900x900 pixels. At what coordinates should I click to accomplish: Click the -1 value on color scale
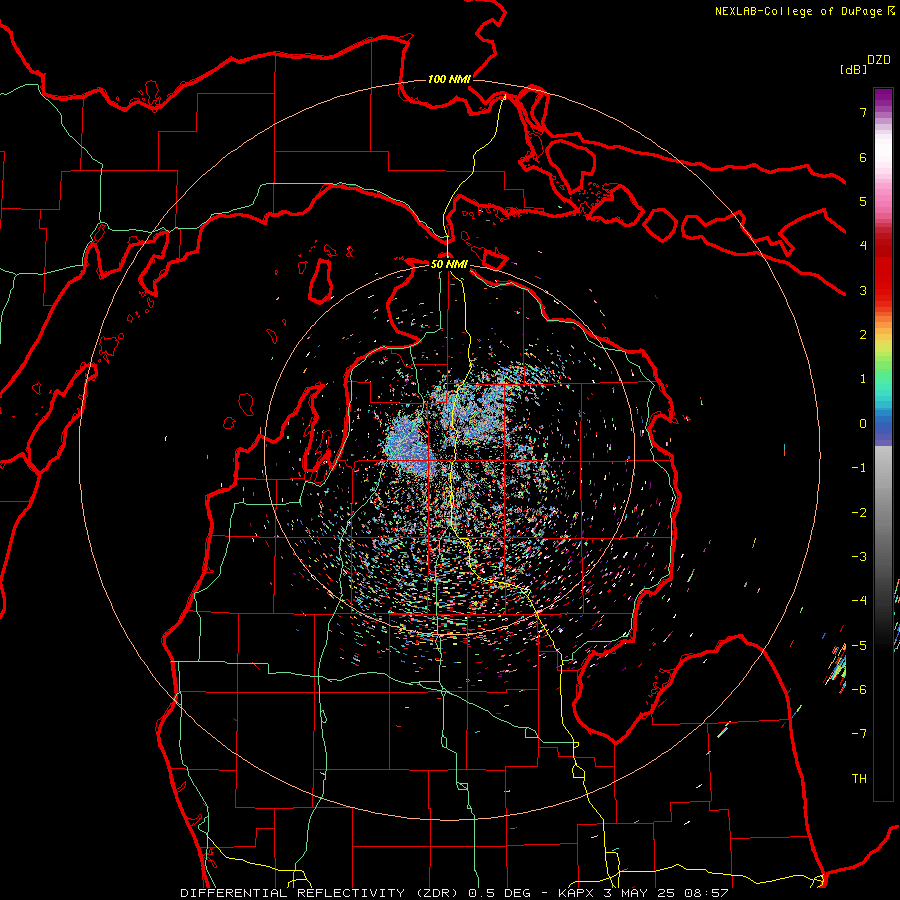pos(859,468)
